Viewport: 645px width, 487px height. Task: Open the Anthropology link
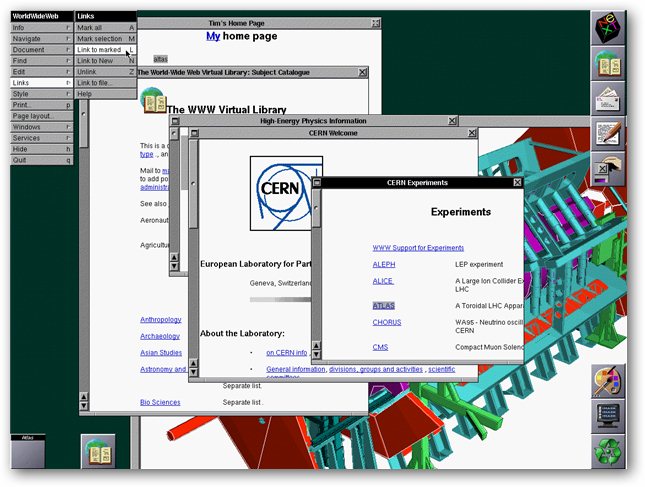tap(160, 320)
